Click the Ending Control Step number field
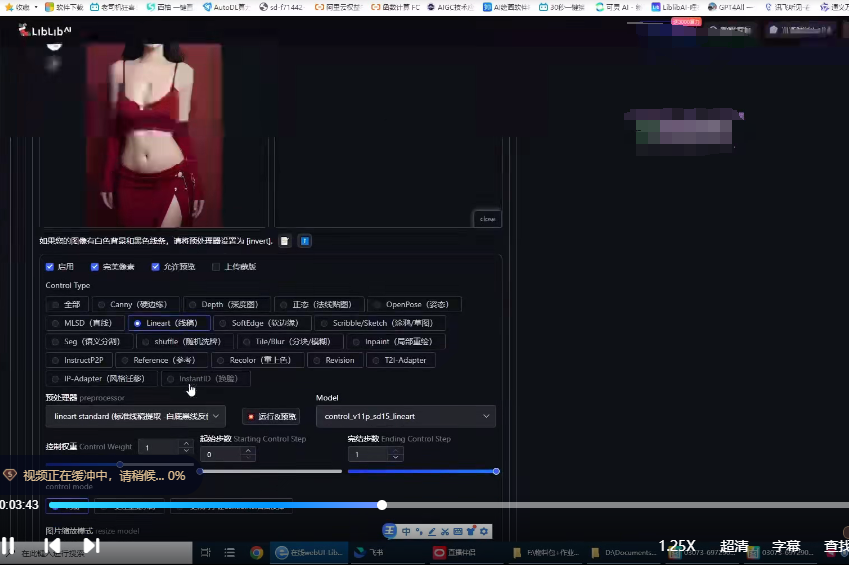The image size is (849, 565). (369, 454)
